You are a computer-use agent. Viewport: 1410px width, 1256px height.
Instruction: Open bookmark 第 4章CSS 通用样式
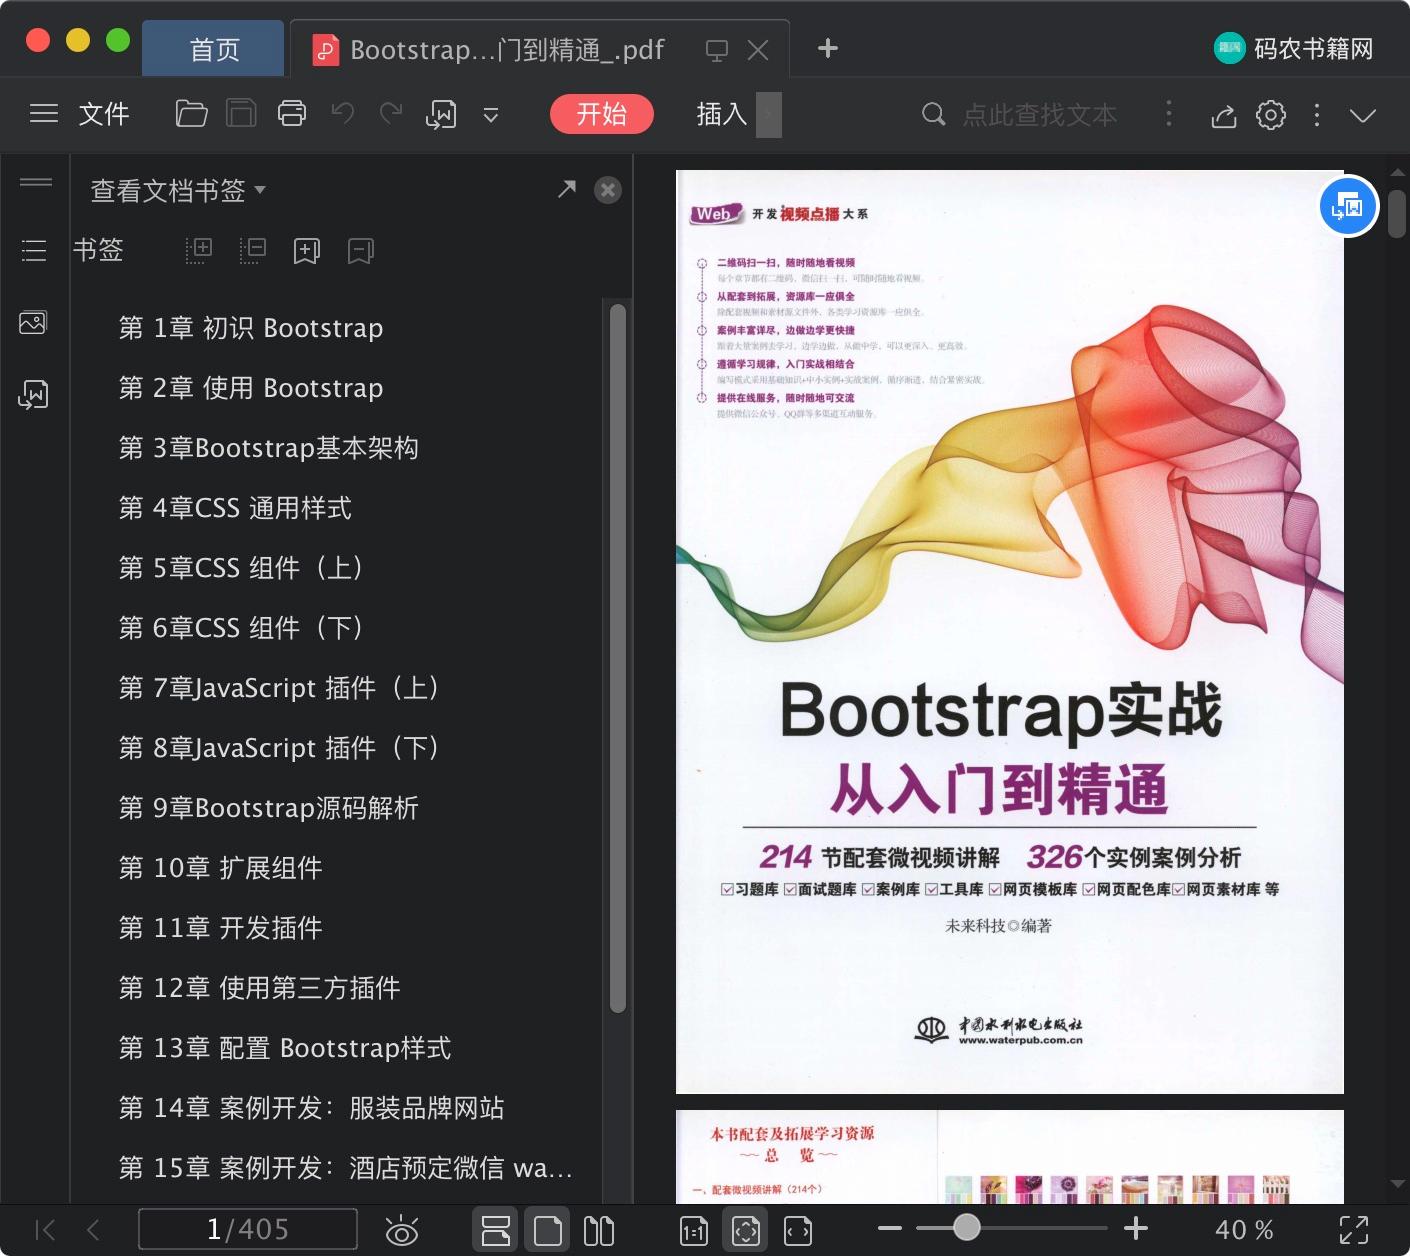[x=235, y=508]
